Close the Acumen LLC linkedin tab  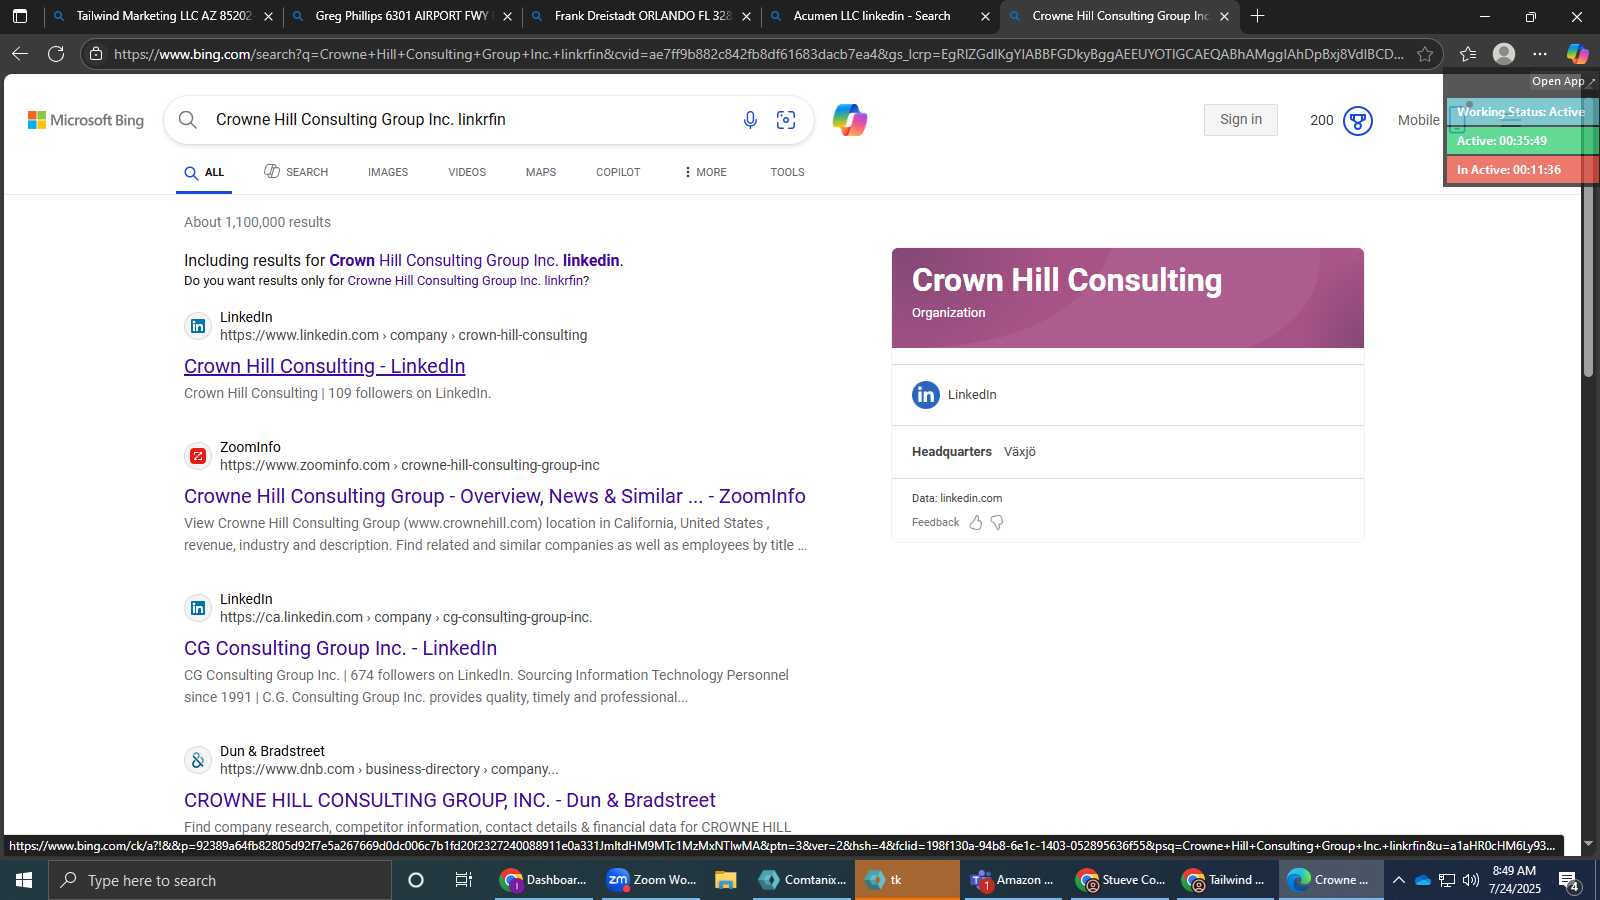(985, 16)
